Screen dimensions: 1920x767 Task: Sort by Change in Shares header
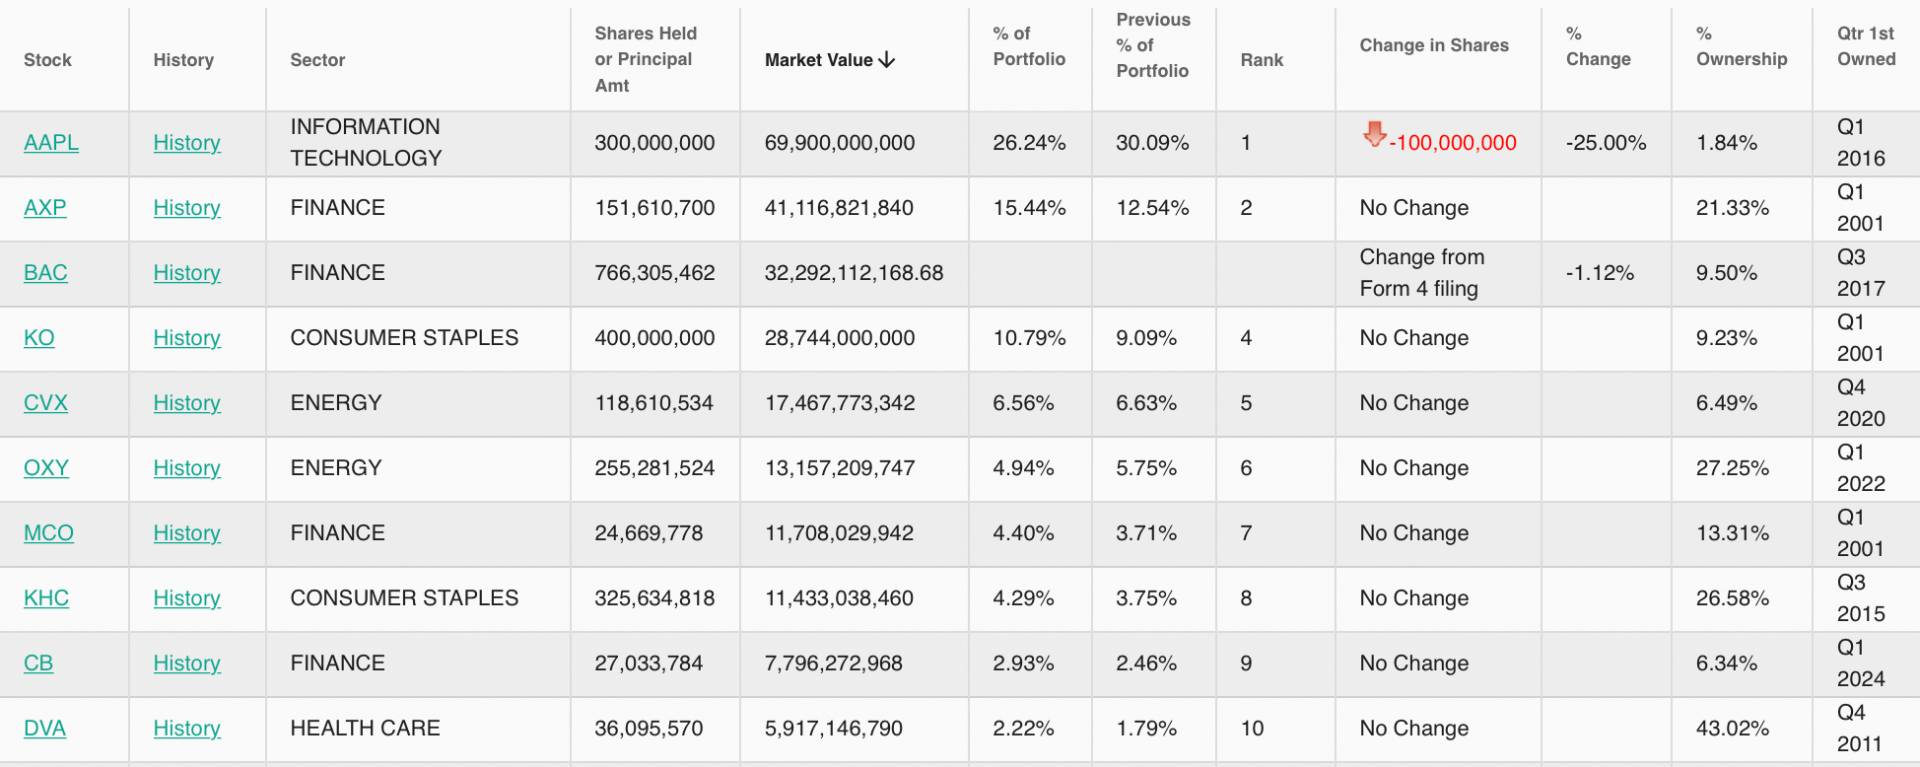[1434, 46]
